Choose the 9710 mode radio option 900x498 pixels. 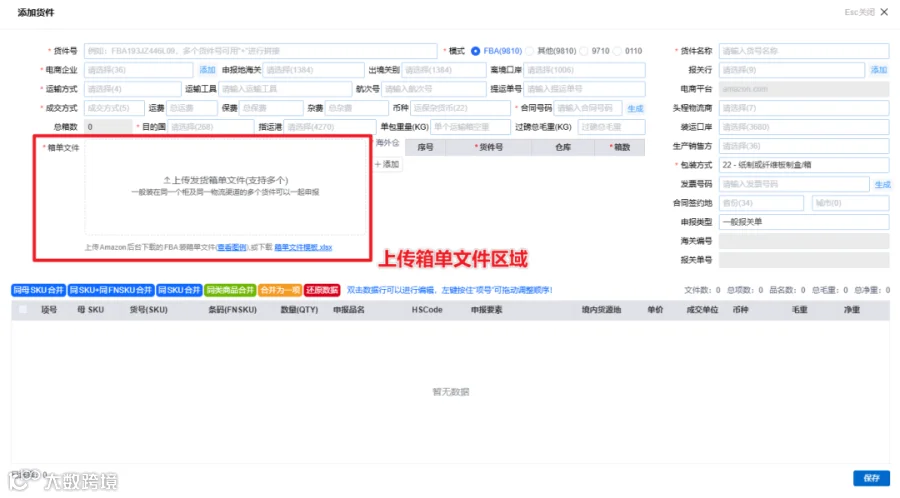(x=584, y=51)
